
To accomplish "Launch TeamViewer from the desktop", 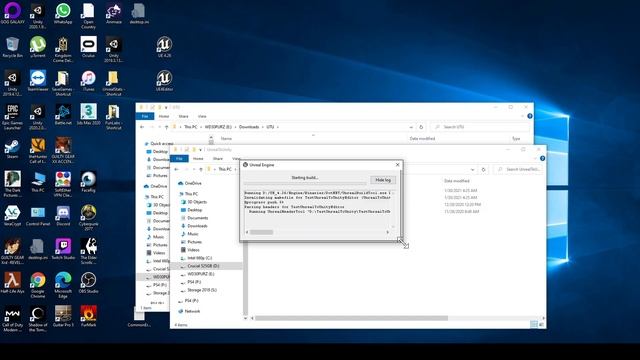I will tap(38, 80).
